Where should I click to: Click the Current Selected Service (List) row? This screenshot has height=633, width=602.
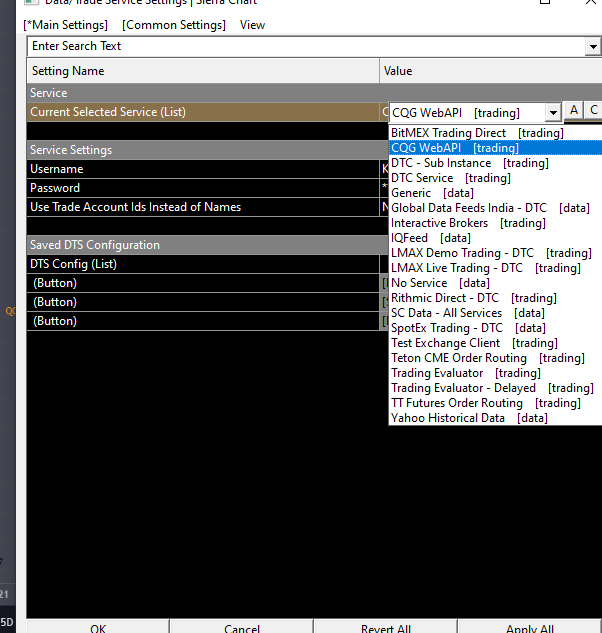pyautogui.click(x=203, y=112)
